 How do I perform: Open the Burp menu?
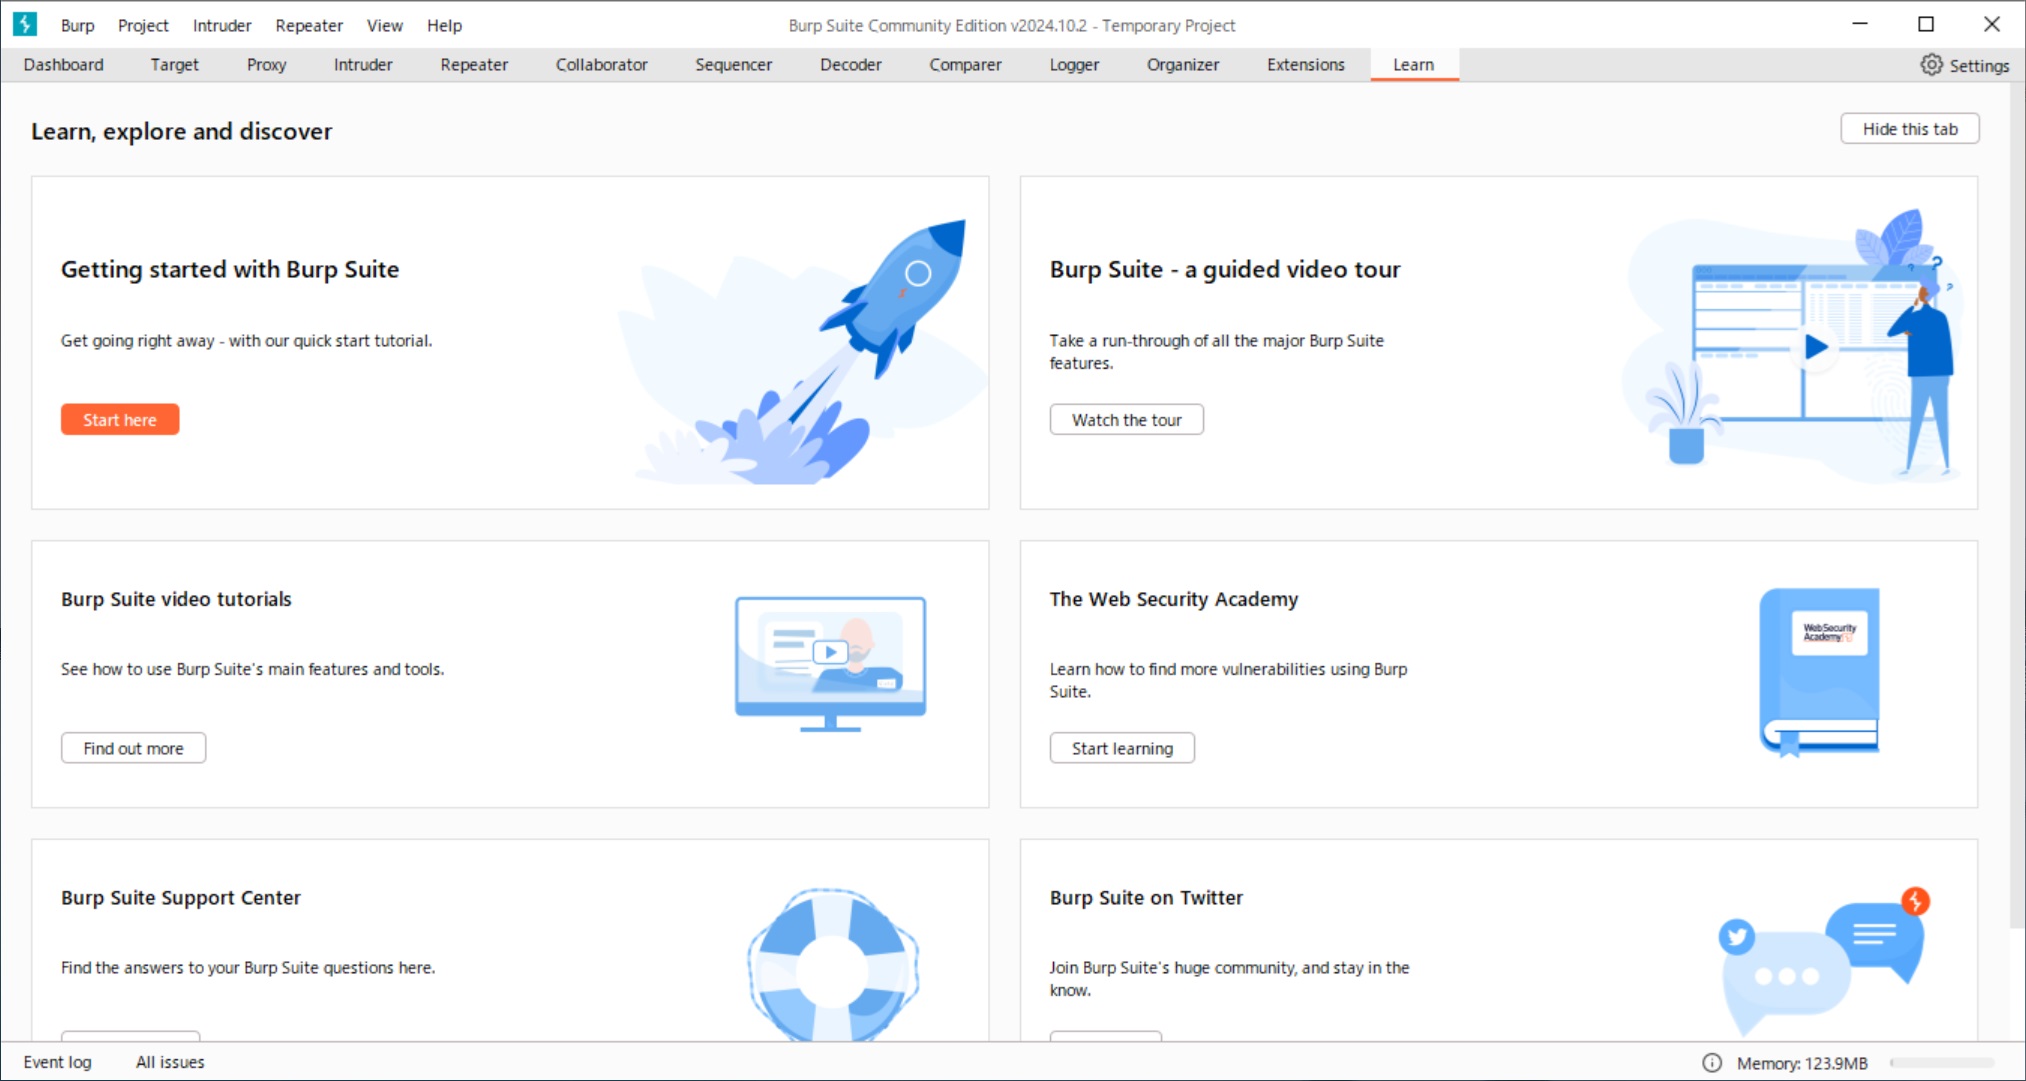pos(77,25)
